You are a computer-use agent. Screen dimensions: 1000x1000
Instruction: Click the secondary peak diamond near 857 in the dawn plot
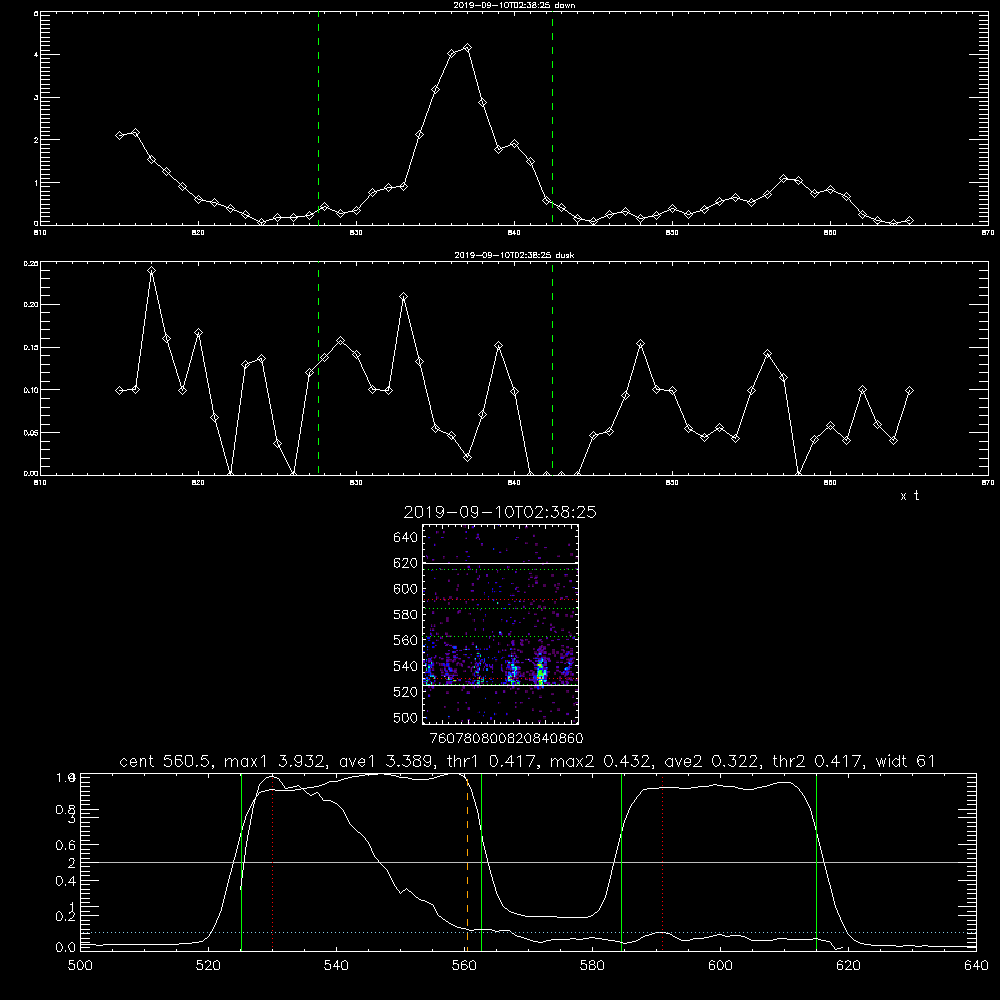784,179
